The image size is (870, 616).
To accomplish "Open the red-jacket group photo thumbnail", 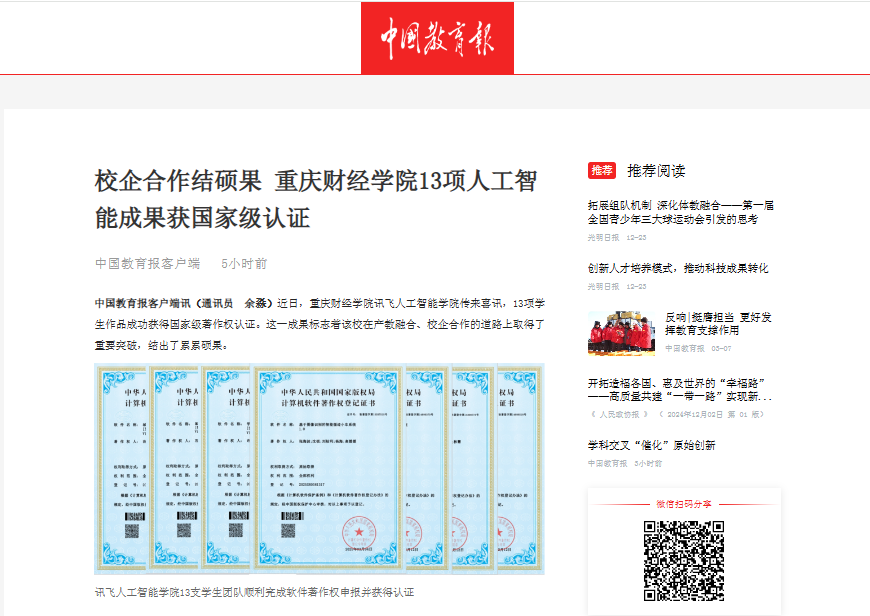I will (x=621, y=332).
